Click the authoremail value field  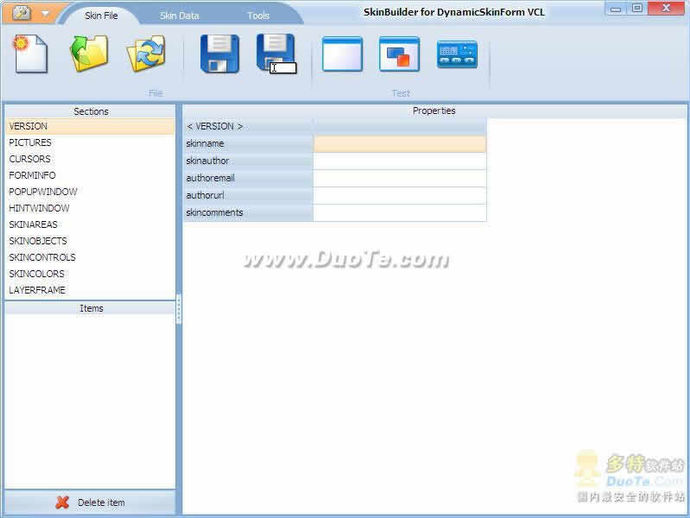click(400, 178)
